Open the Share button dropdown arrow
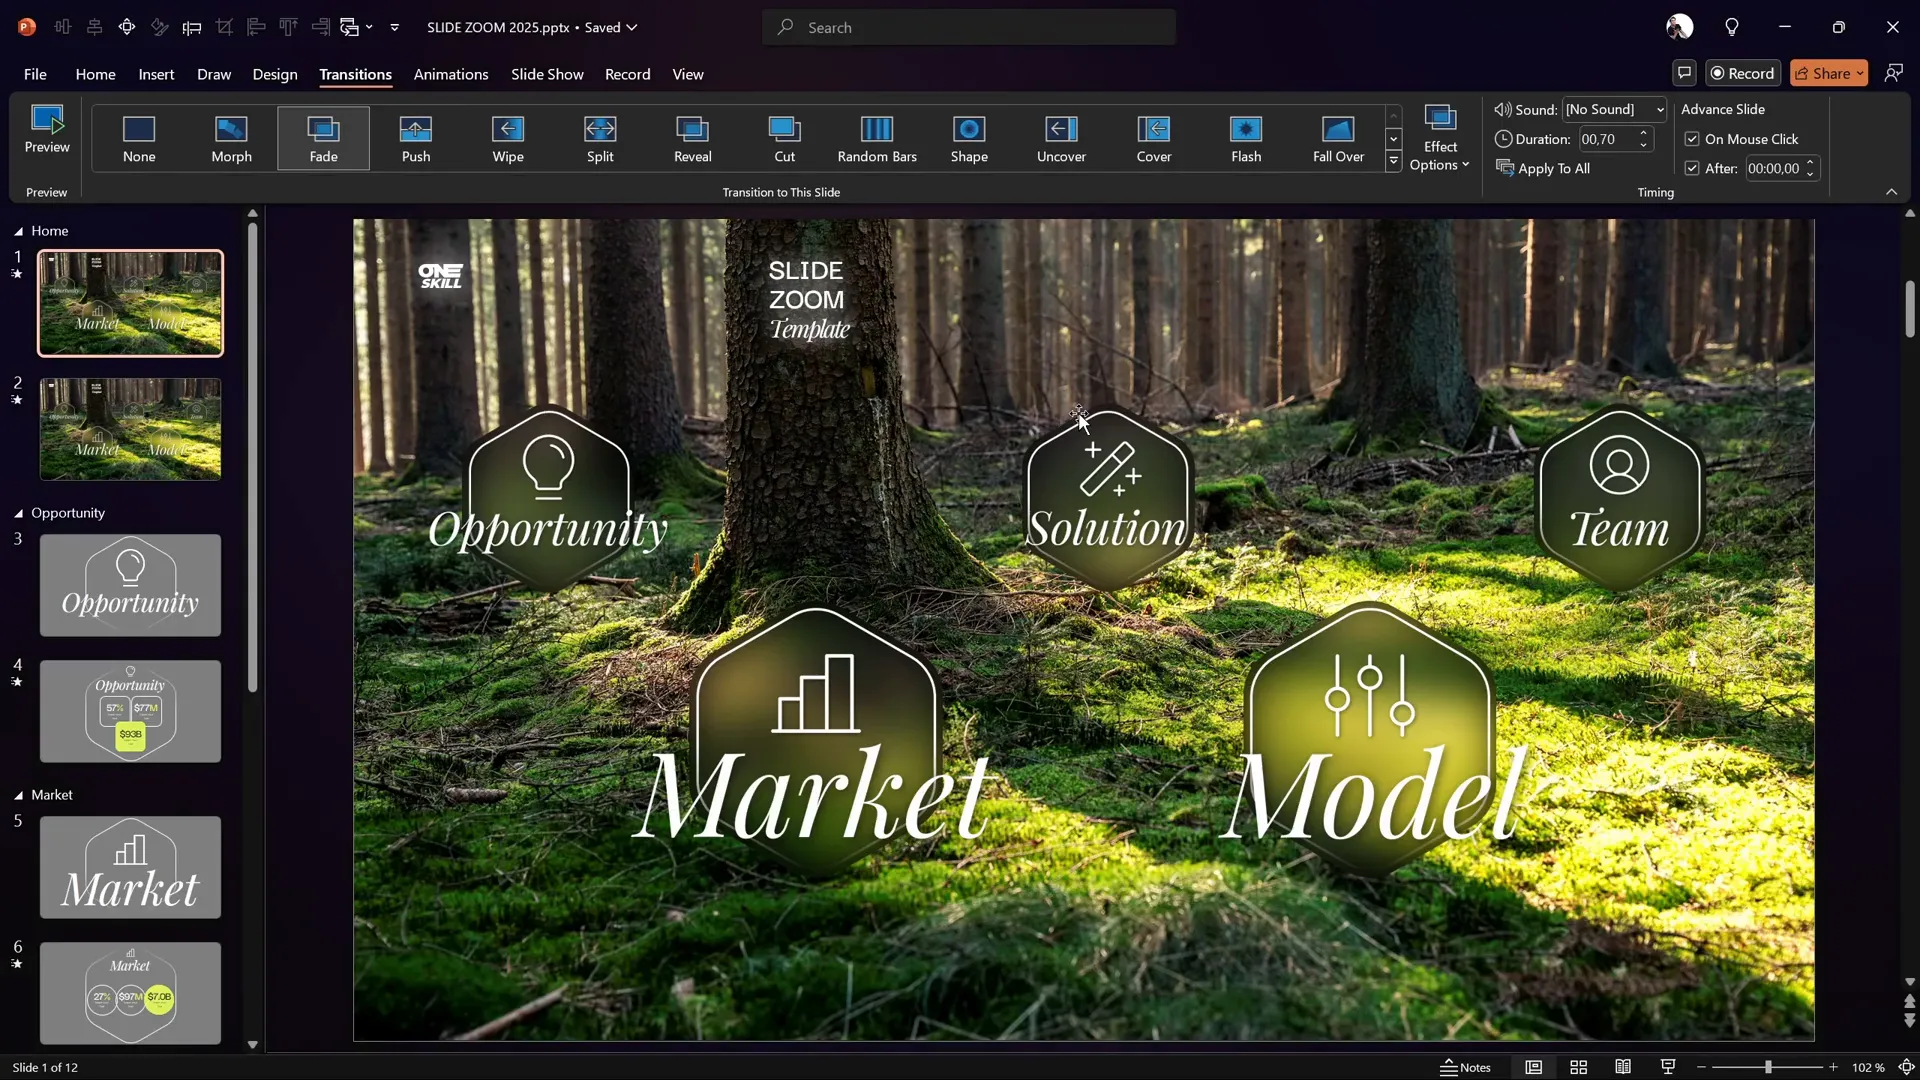Viewport: 1920px width, 1080px height. (1860, 73)
